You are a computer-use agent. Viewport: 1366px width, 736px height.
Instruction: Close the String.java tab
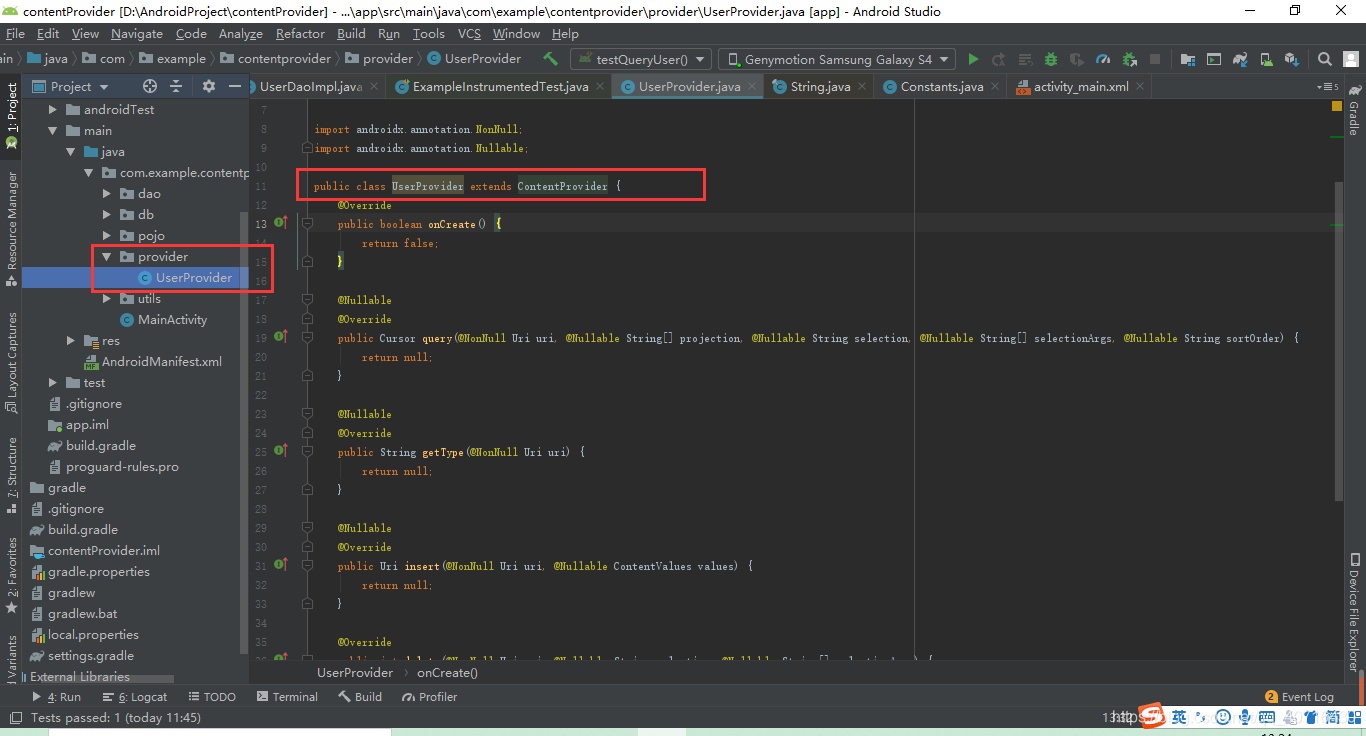[861, 87]
